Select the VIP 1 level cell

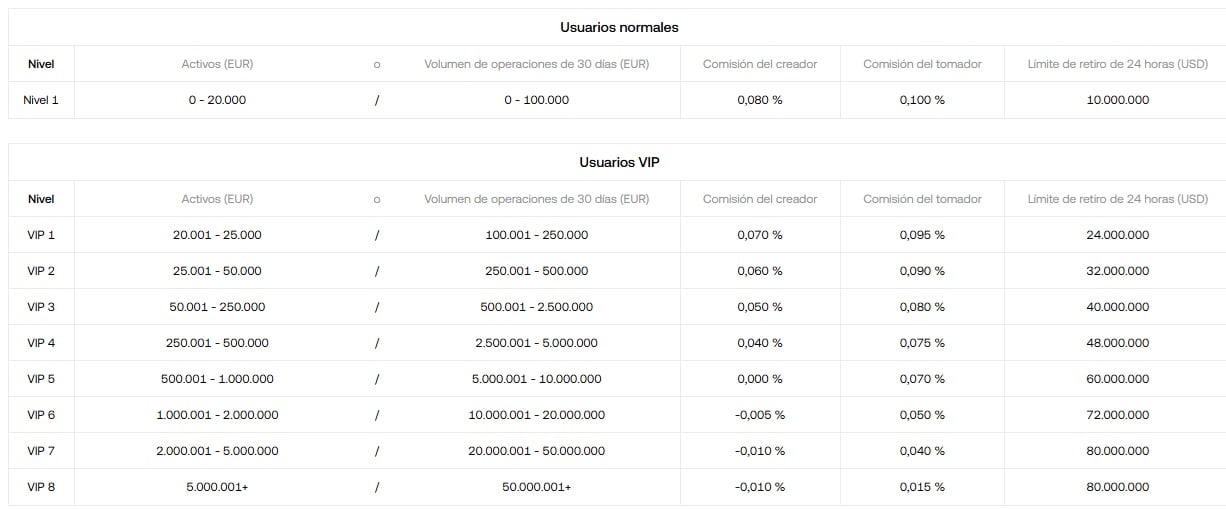[41, 235]
